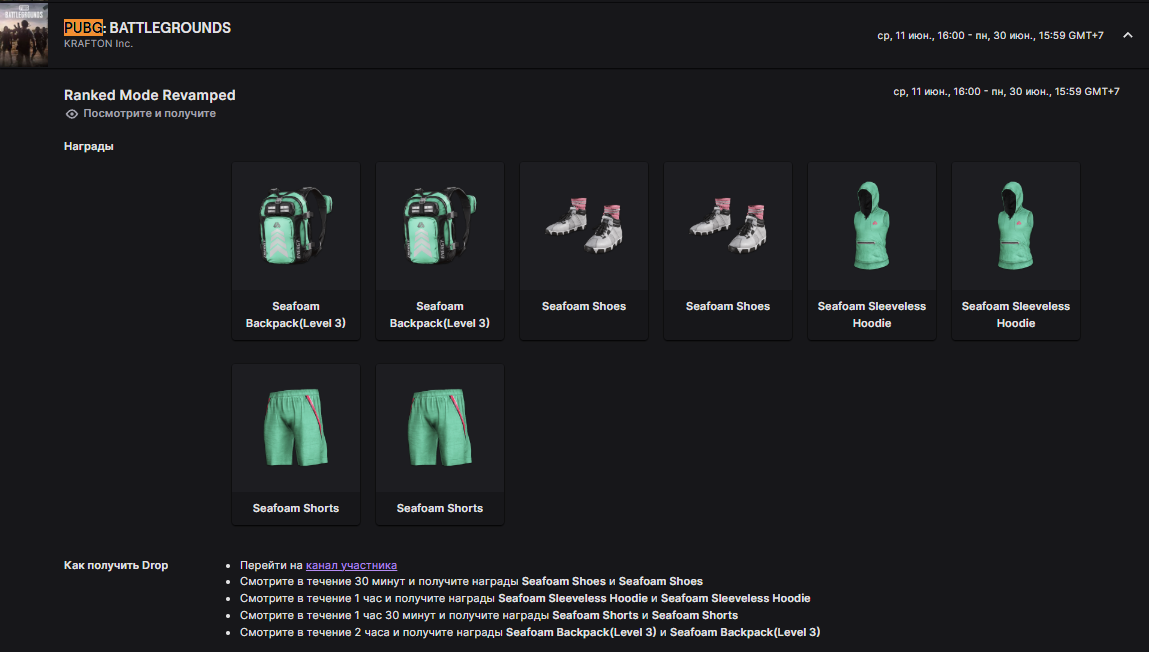This screenshot has height=652, width=1149.
Task: Click the first Seafoam Shorts image
Action: pyautogui.click(x=296, y=429)
